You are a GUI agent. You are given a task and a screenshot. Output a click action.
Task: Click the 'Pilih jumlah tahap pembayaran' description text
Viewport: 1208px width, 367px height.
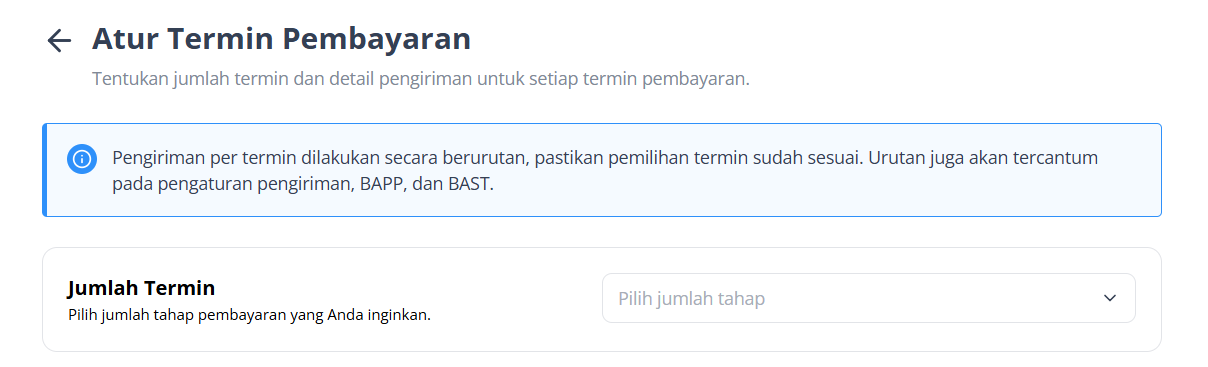pyautogui.click(x=249, y=315)
